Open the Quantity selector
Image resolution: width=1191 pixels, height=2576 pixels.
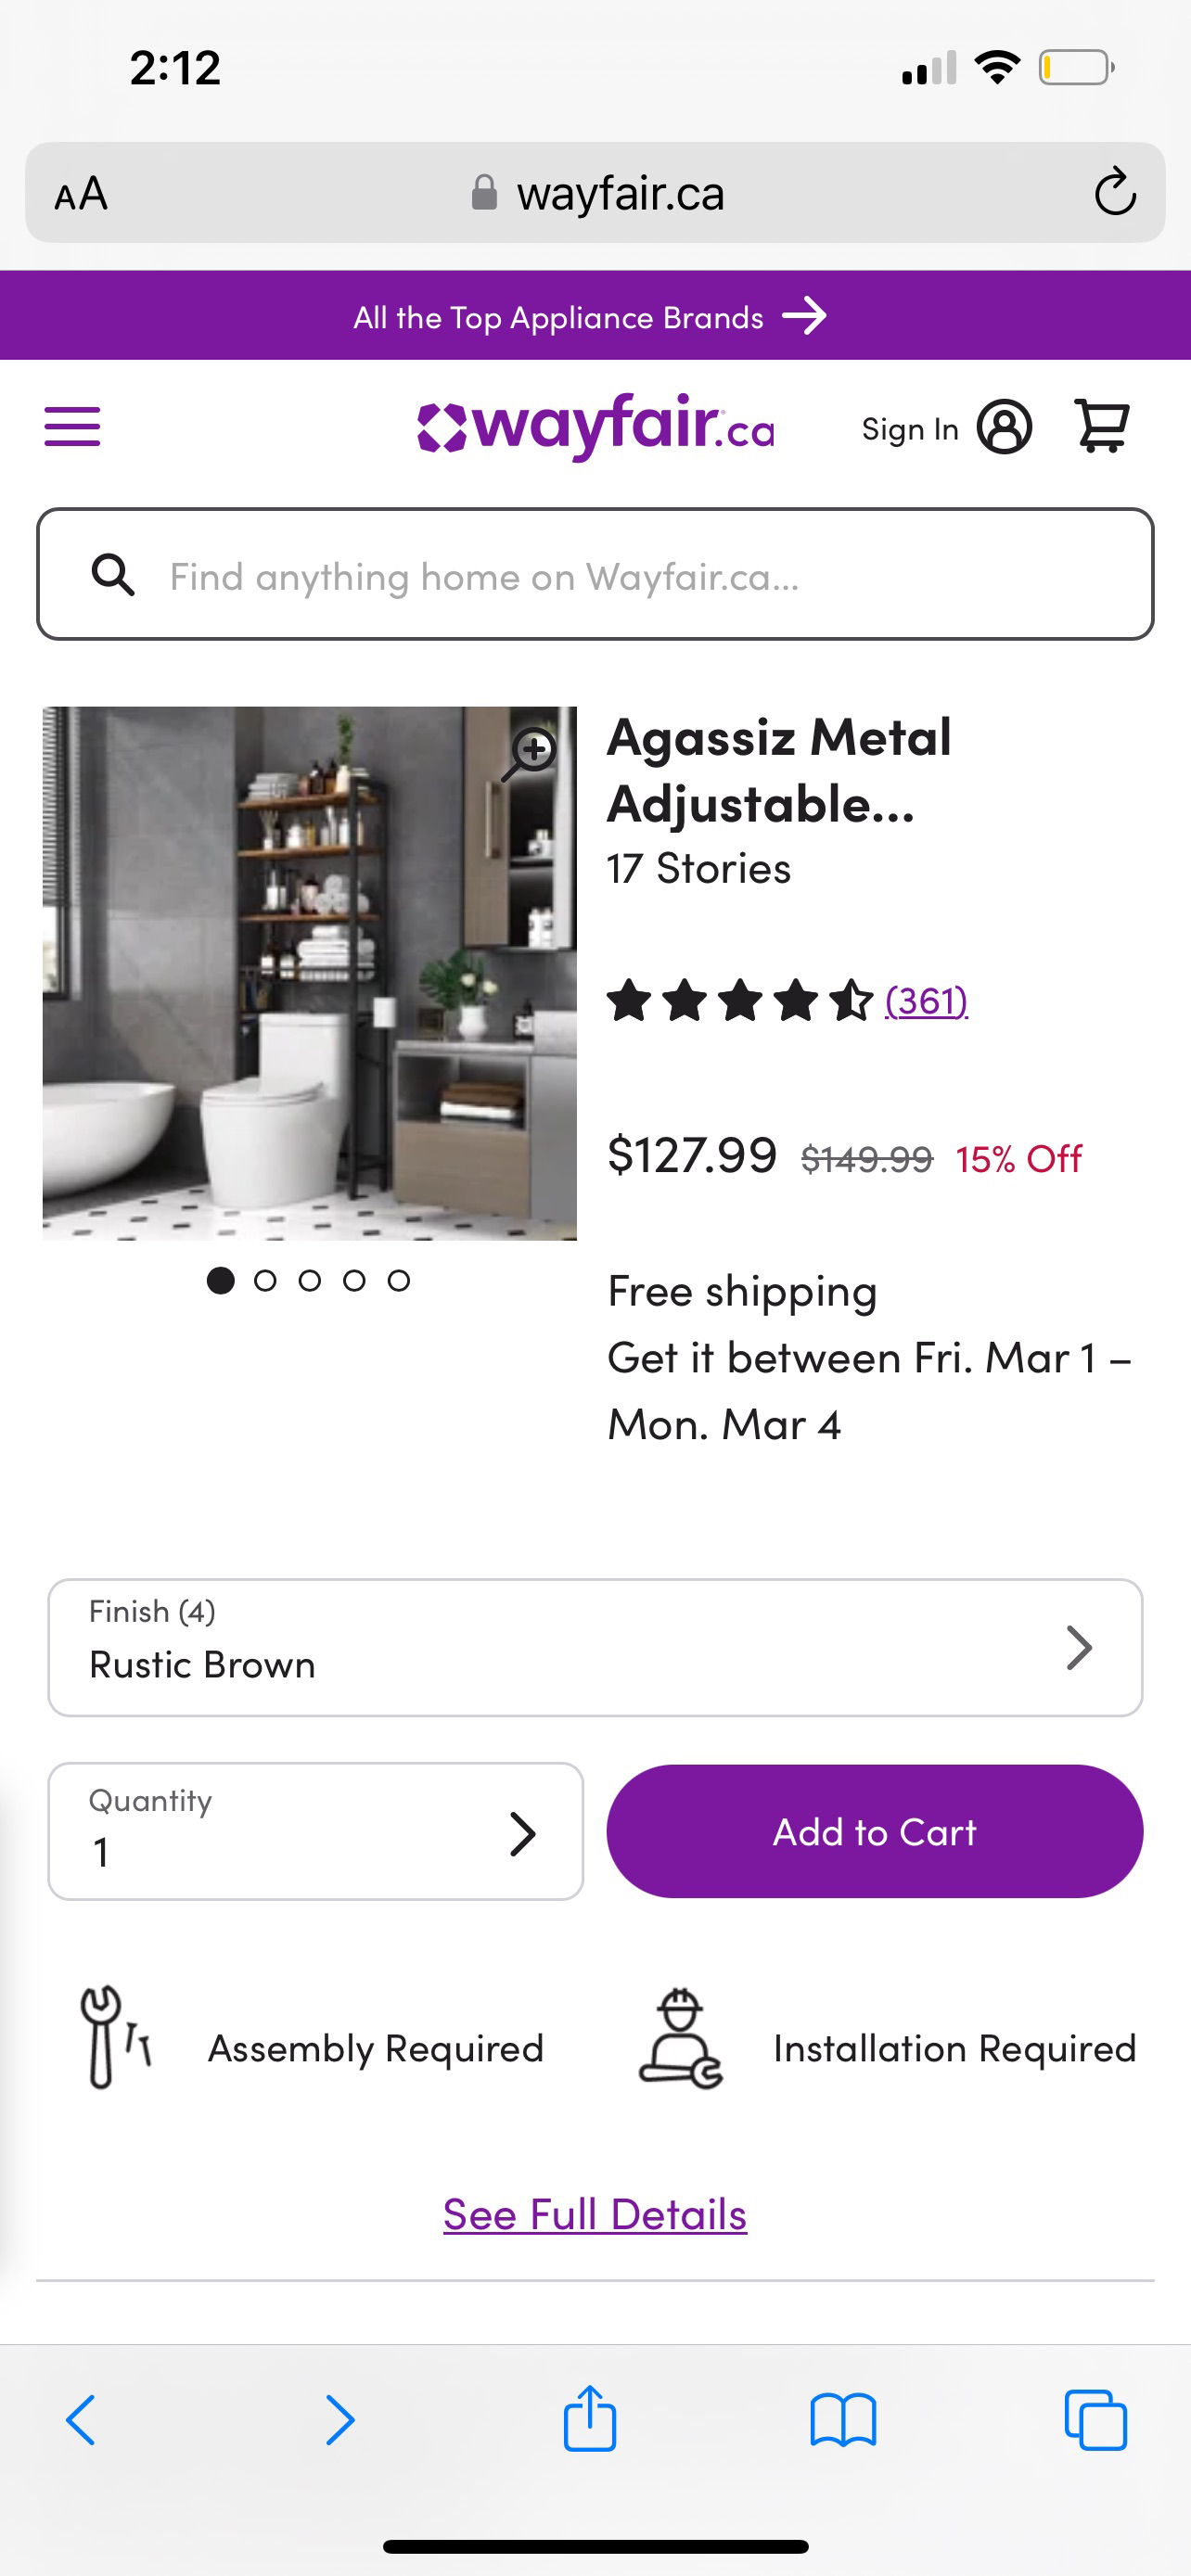315,1831
